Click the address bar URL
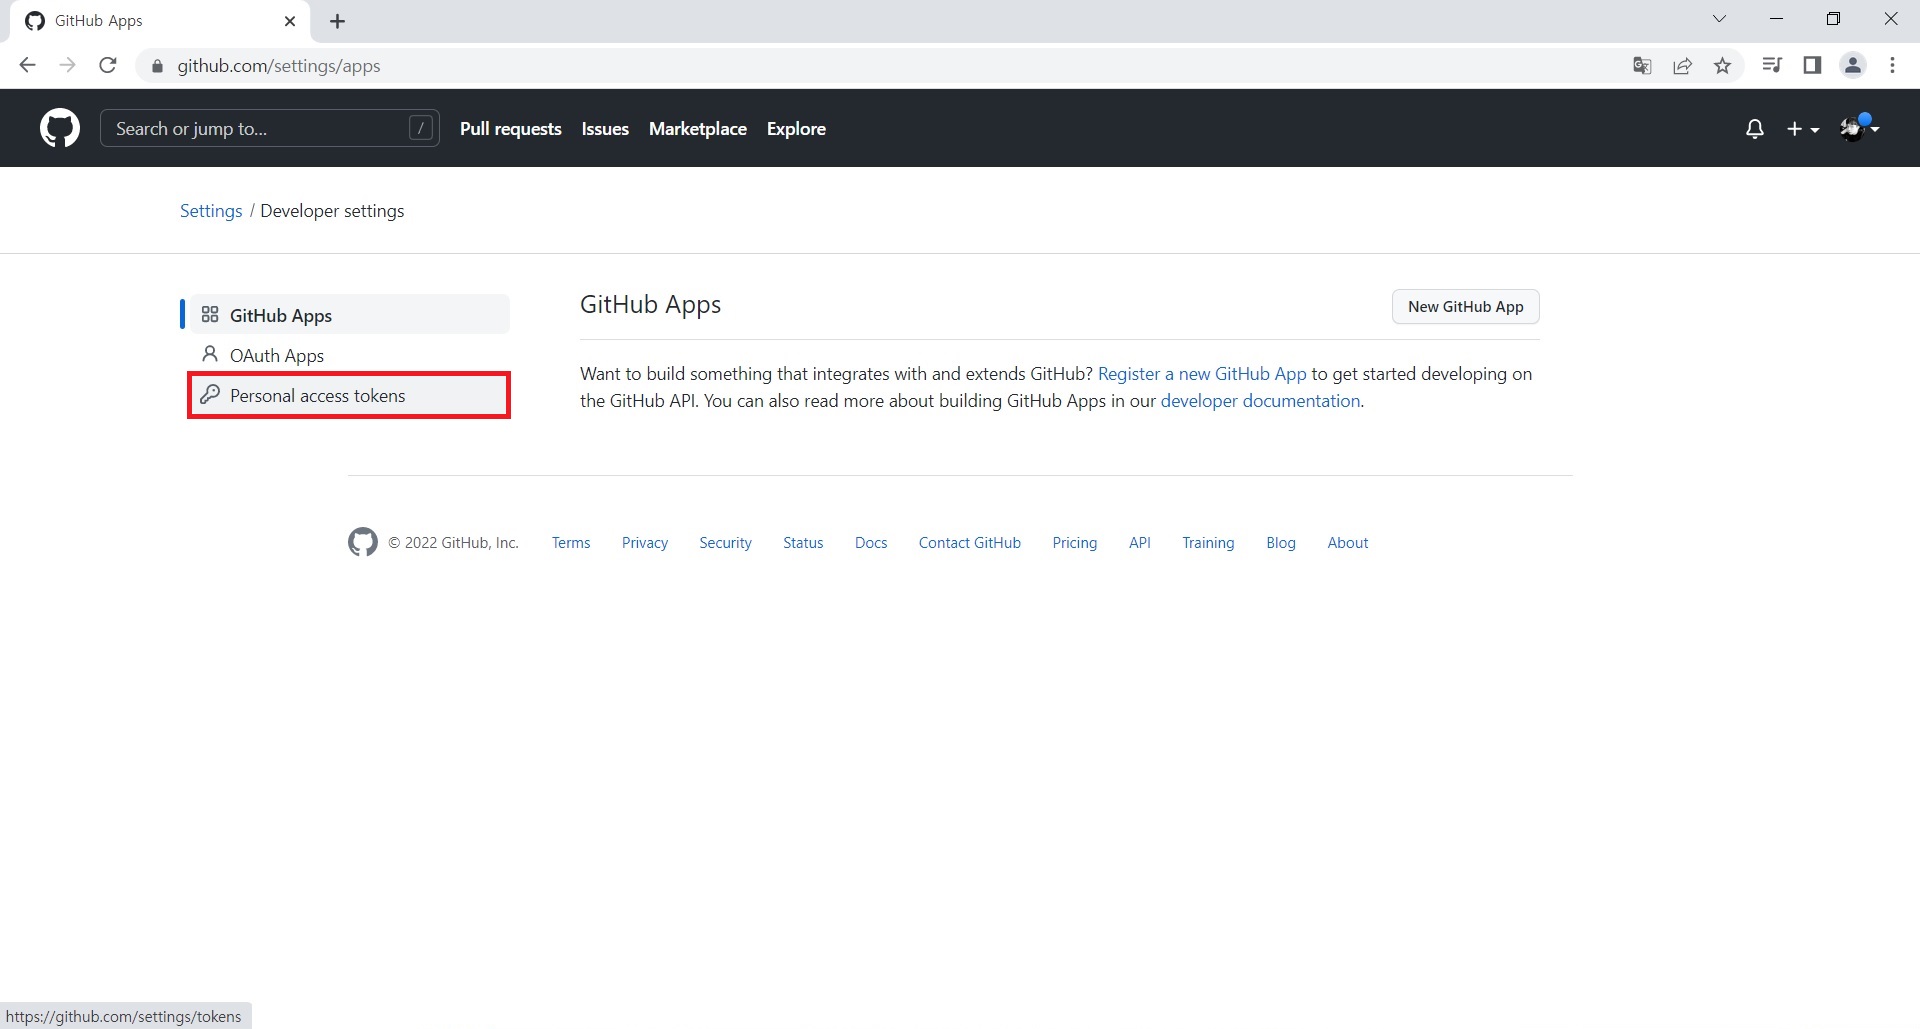Image resolution: width=1920 pixels, height=1029 pixels. 279,66
